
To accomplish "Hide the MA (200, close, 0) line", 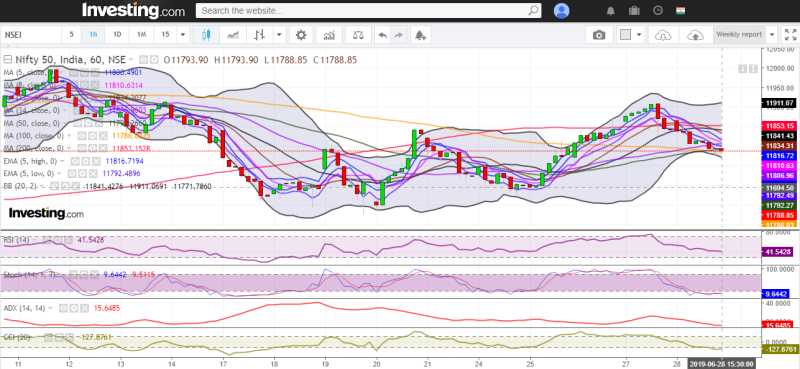I will click(81, 148).
